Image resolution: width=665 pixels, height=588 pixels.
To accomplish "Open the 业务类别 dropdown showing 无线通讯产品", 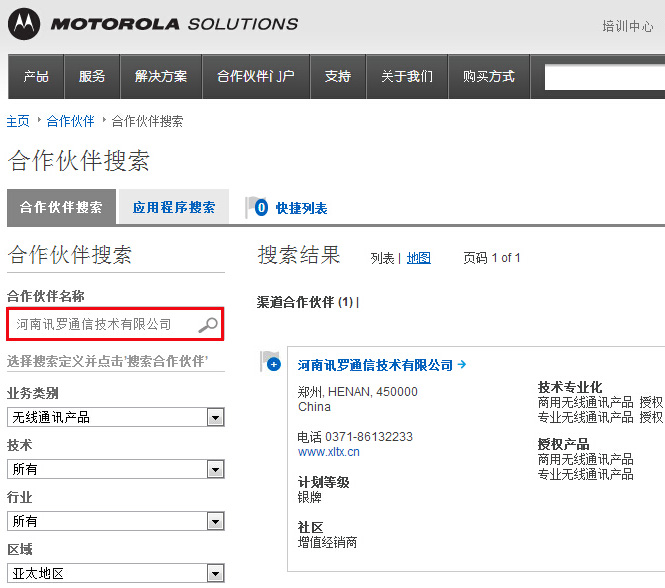I will [x=115, y=417].
